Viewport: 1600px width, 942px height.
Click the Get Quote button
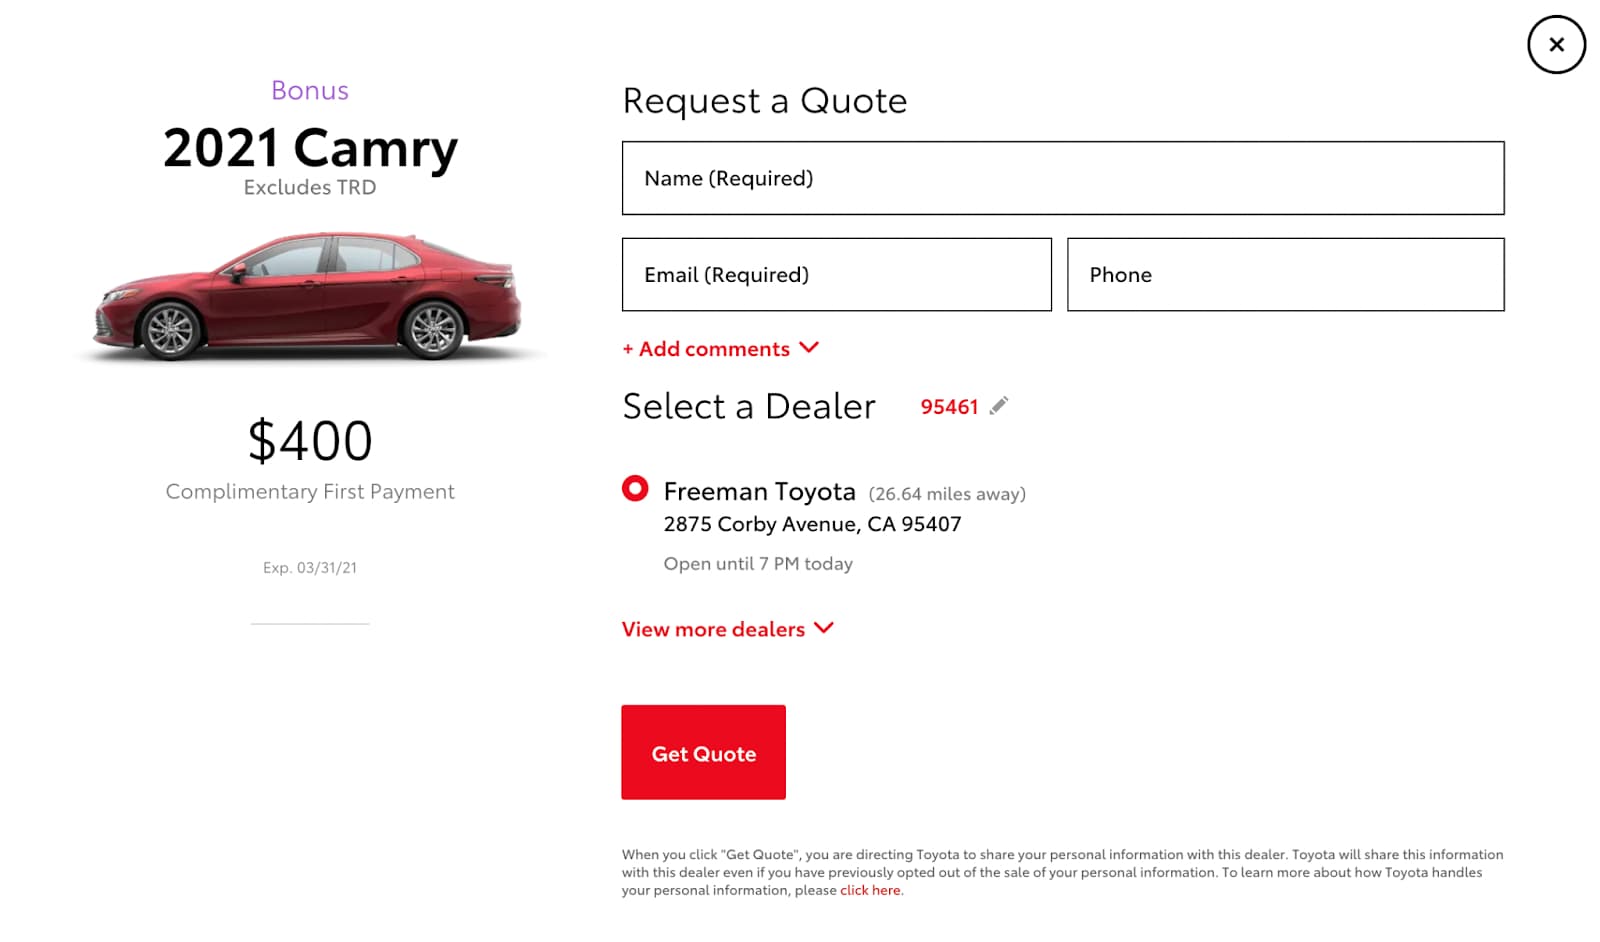pyautogui.click(x=703, y=752)
